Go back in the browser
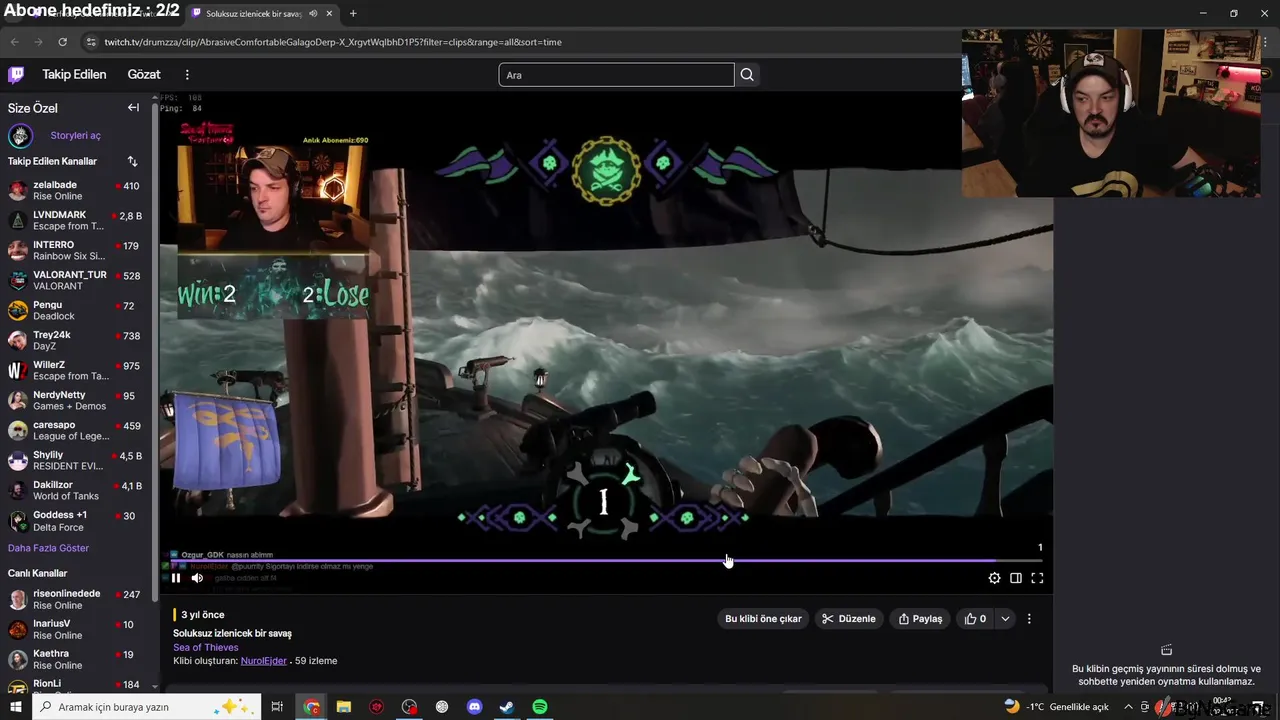Screen dimensions: 1280x720 point(14,42)
